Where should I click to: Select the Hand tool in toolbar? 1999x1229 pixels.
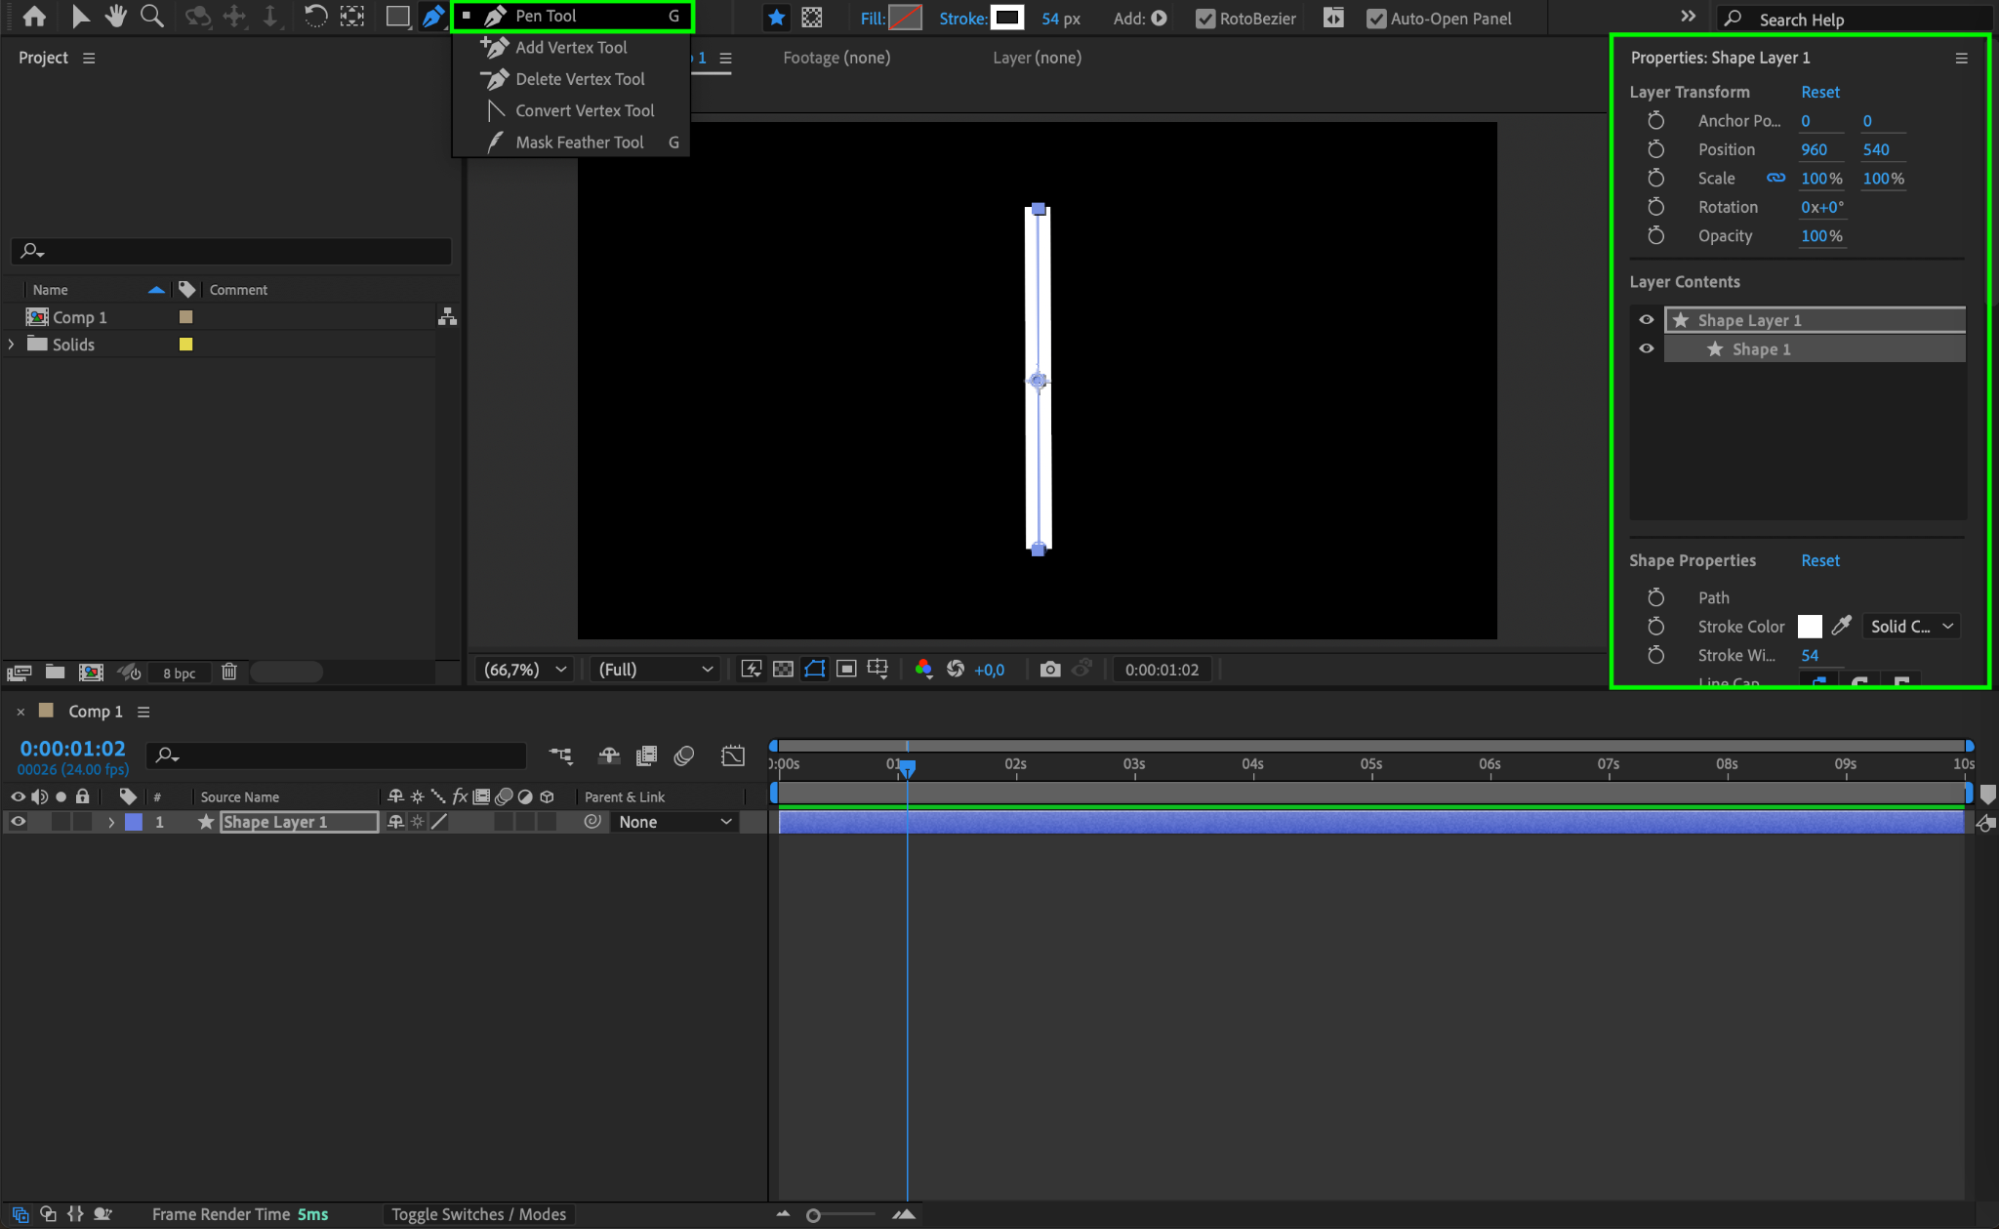(x=116, y=16)
